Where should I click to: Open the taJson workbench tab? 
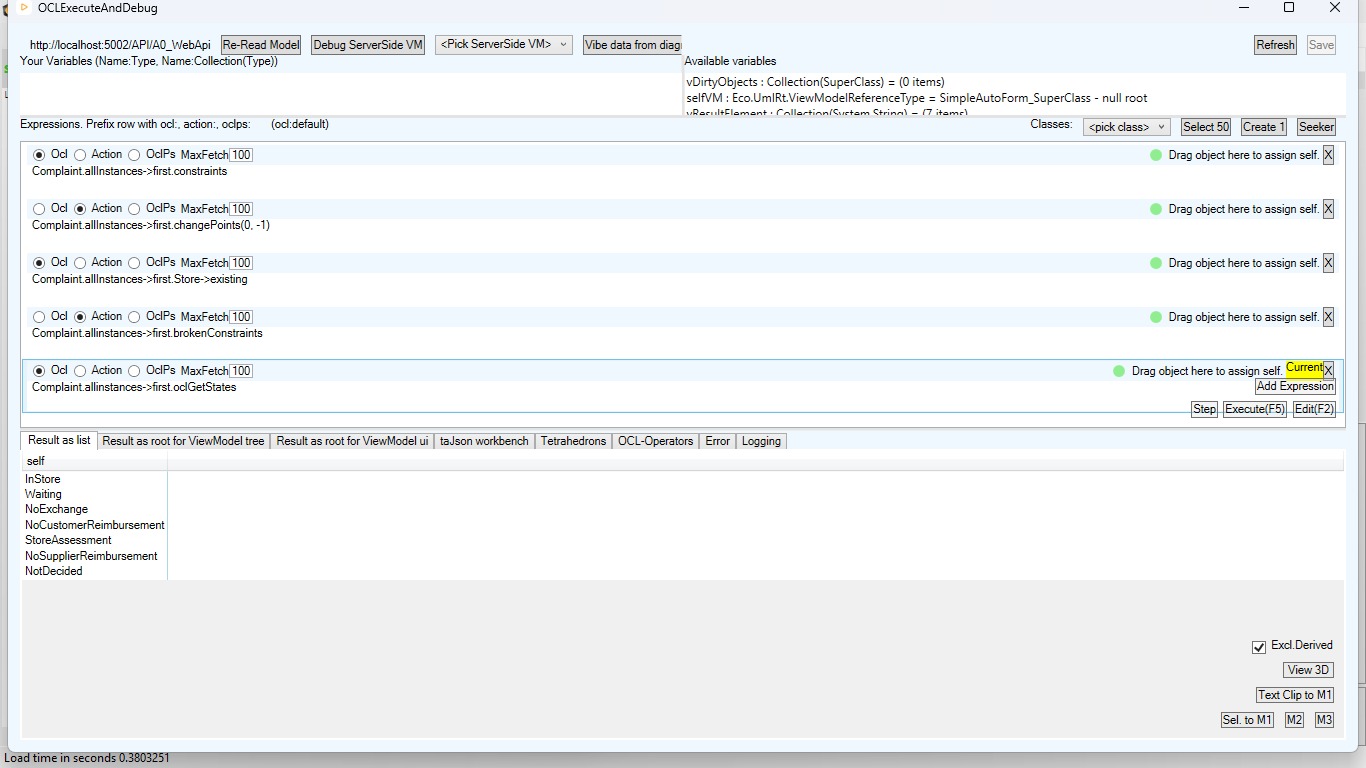(x=484, y=441)
